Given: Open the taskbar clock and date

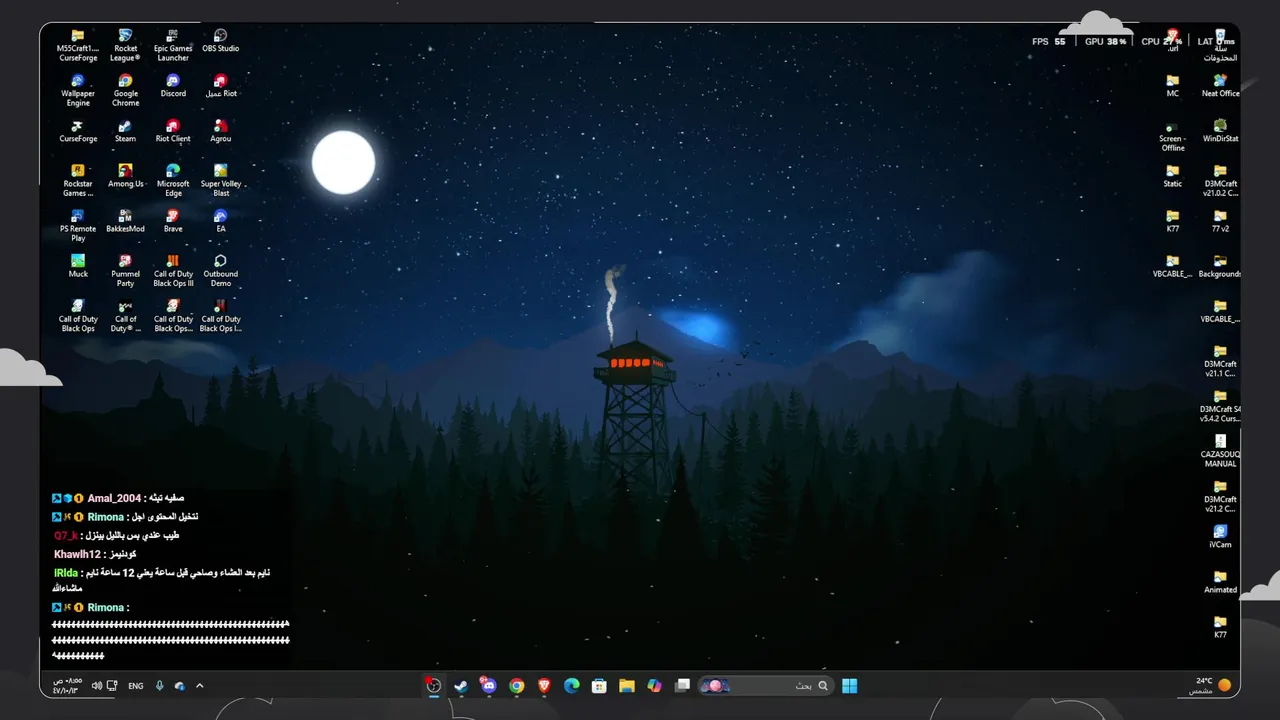Looking at the screenshot, I should (x=67, y=685).
